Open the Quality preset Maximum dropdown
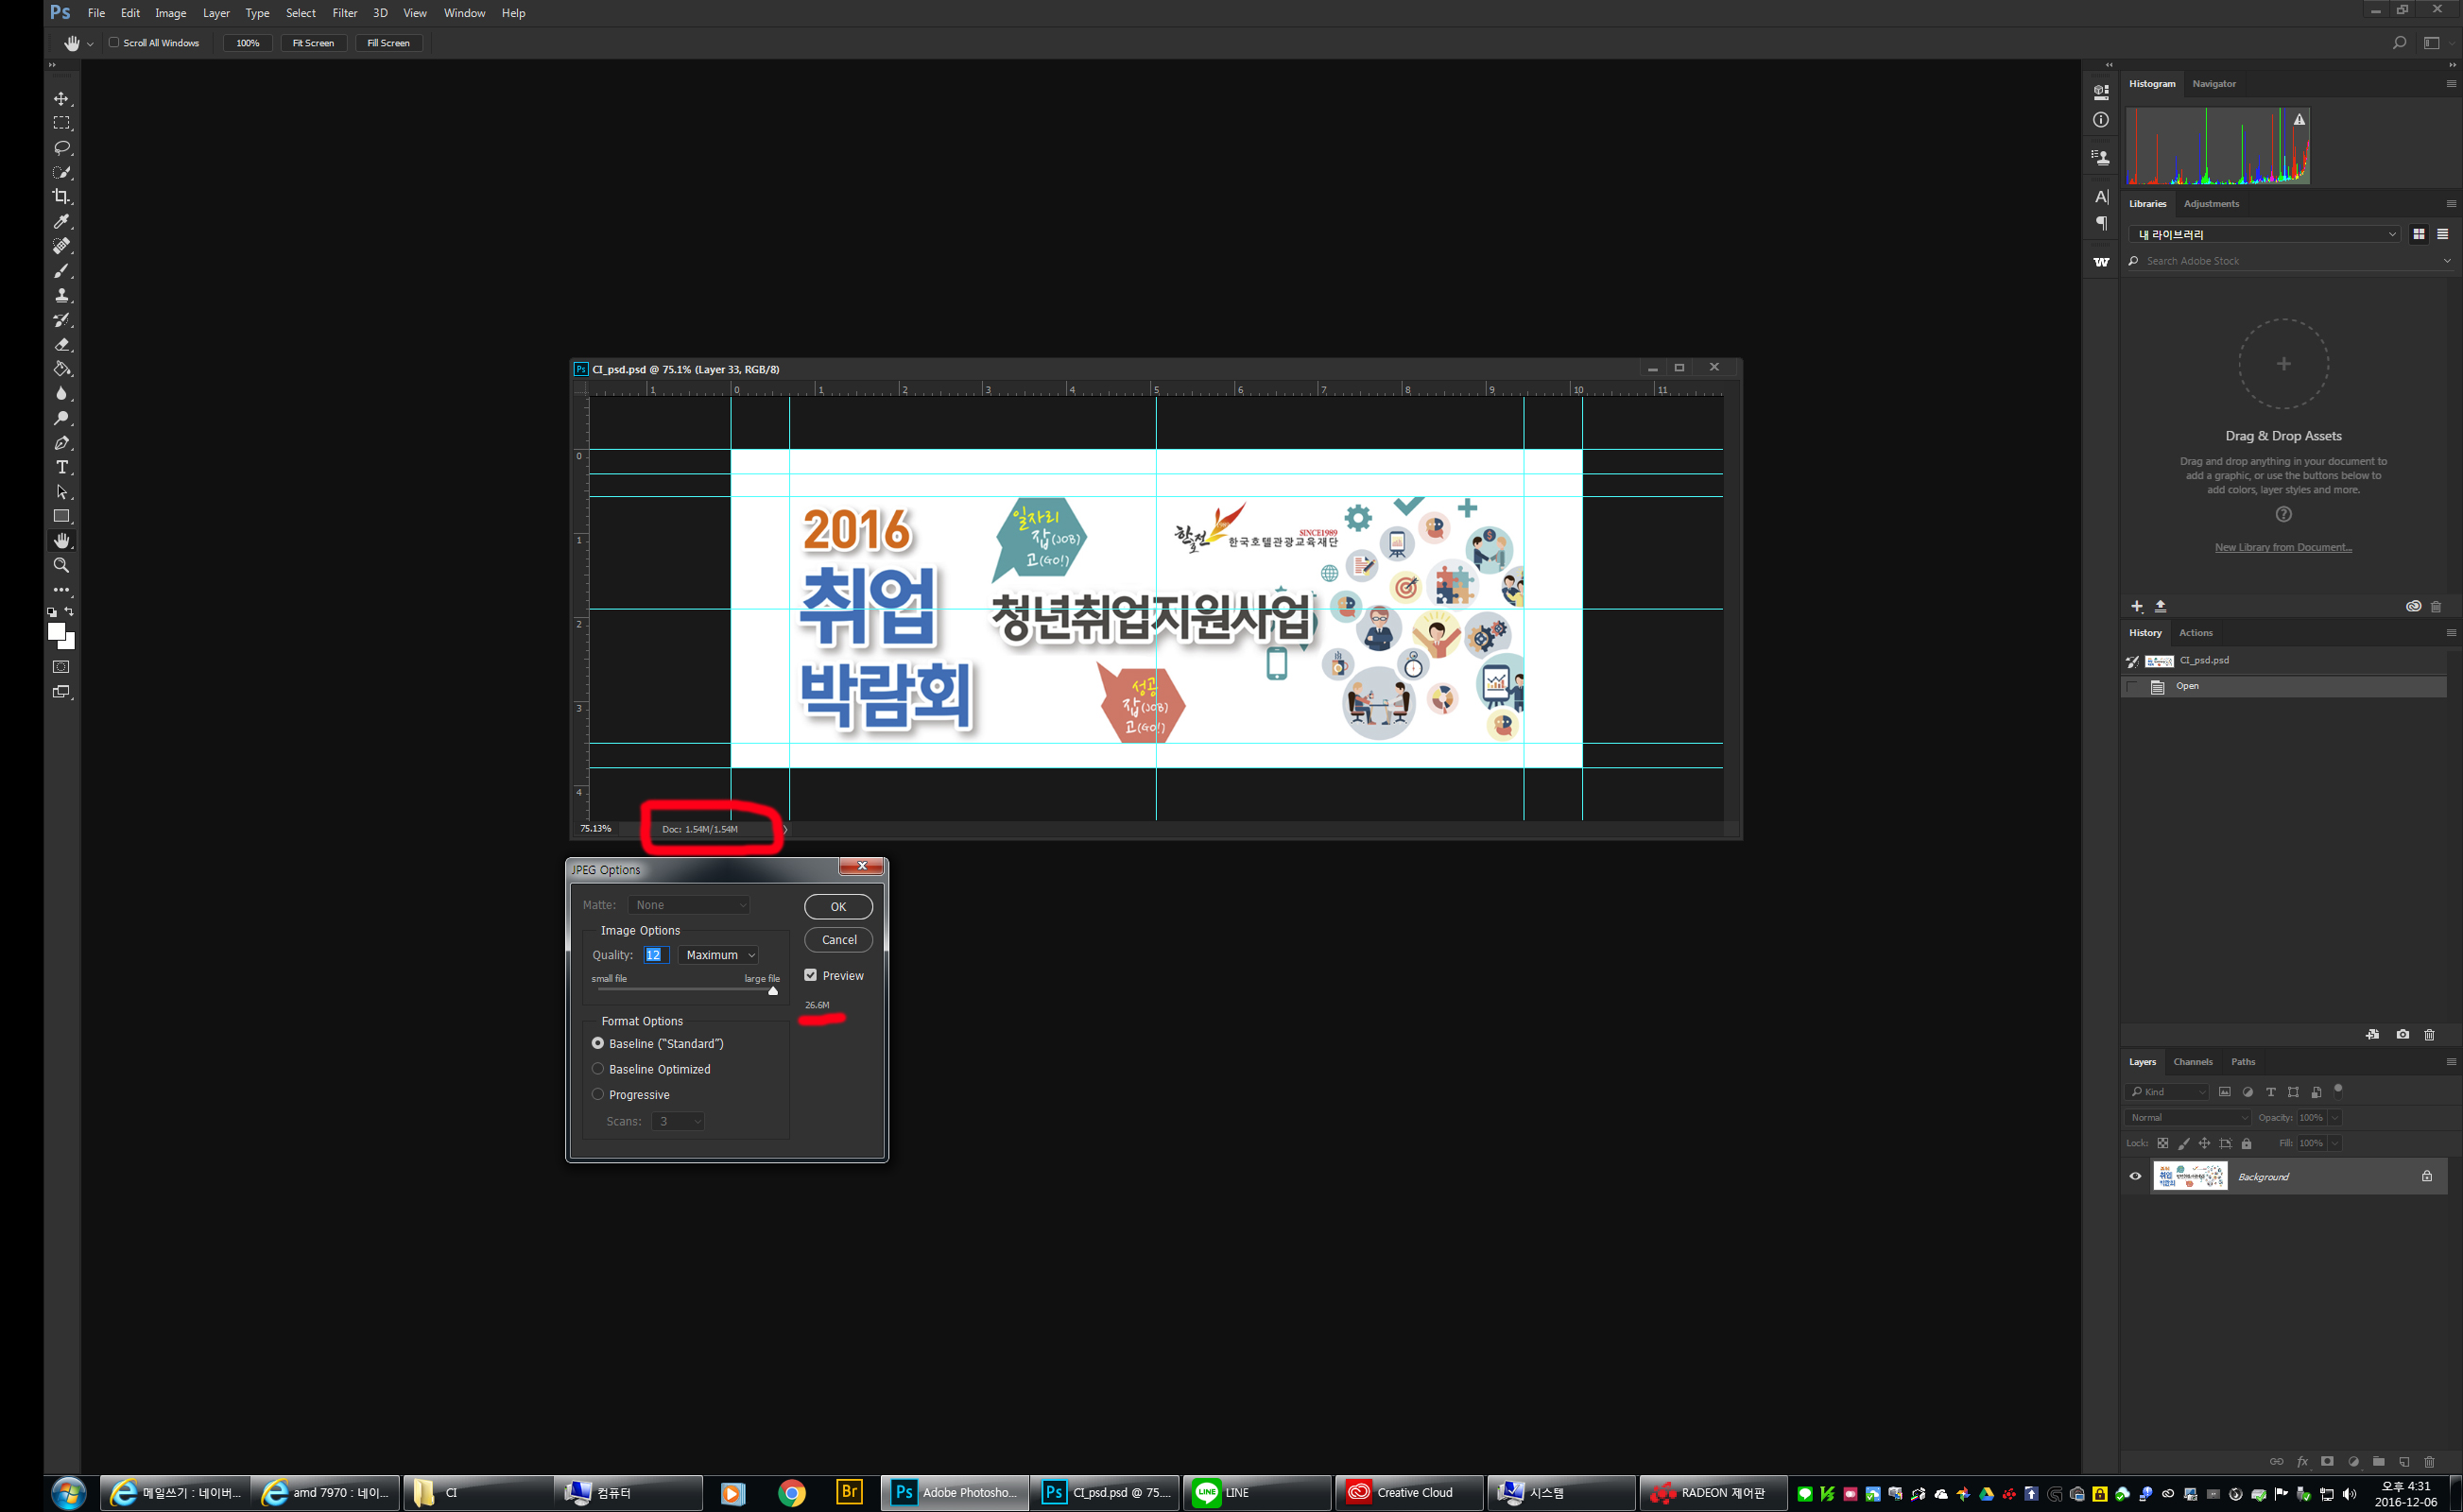This screenshot has width=2463, height=1512. (x=718, y=955)
